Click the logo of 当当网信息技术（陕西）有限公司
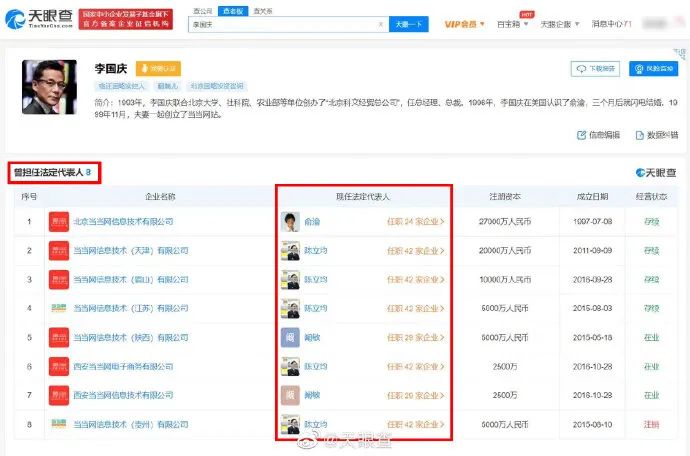 tap(59, 338)
